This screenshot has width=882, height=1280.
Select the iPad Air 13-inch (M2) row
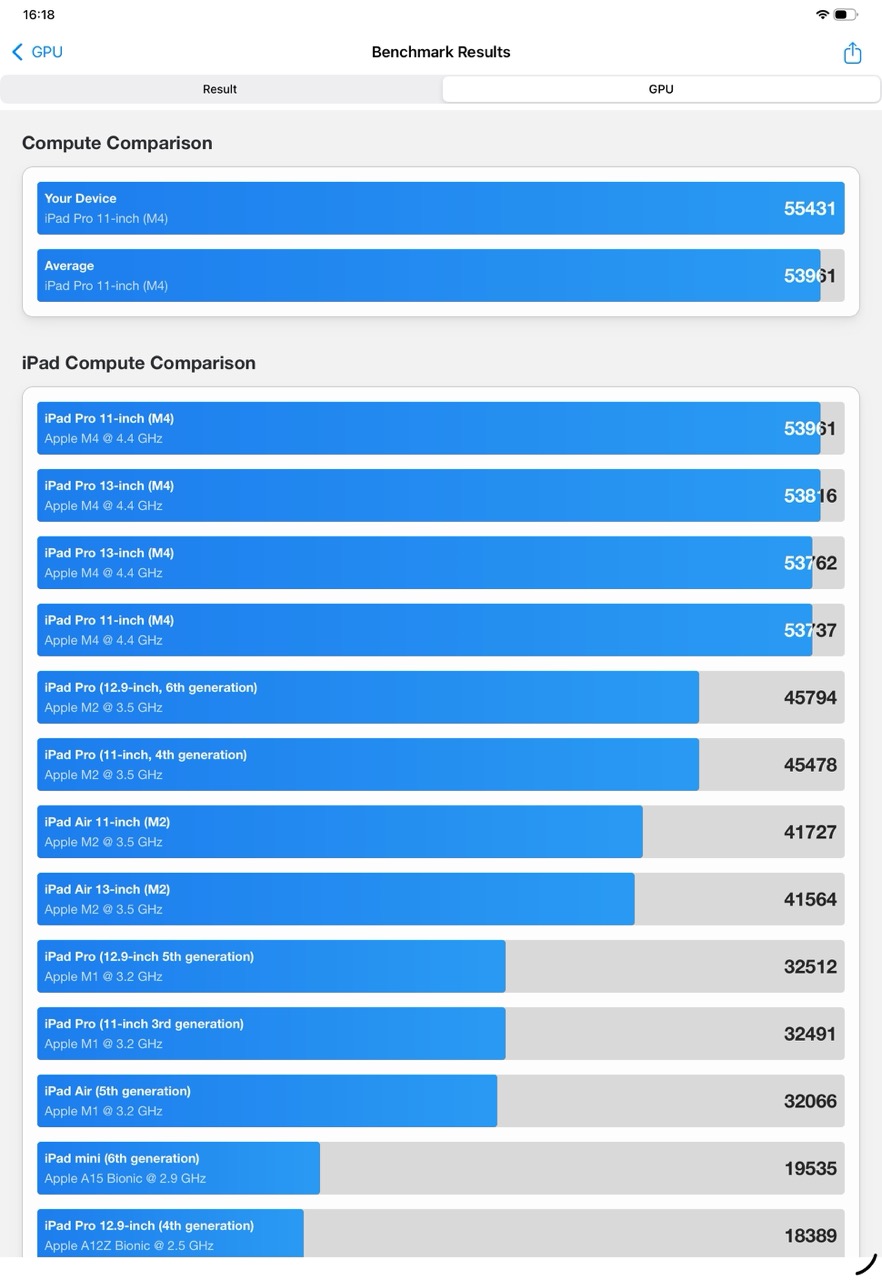pos(440,898)
